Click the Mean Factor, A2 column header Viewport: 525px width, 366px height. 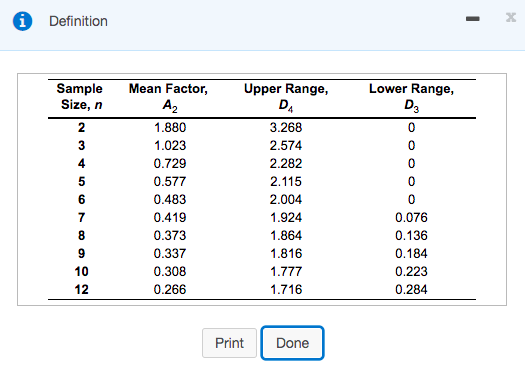point(168,97)
